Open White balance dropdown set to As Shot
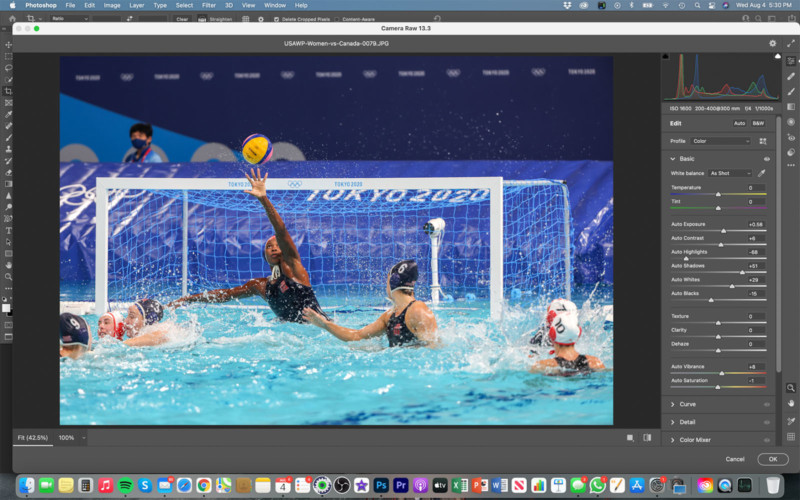Image resolution: width=800 pixels, height=500 pixels. click(730, 173)
